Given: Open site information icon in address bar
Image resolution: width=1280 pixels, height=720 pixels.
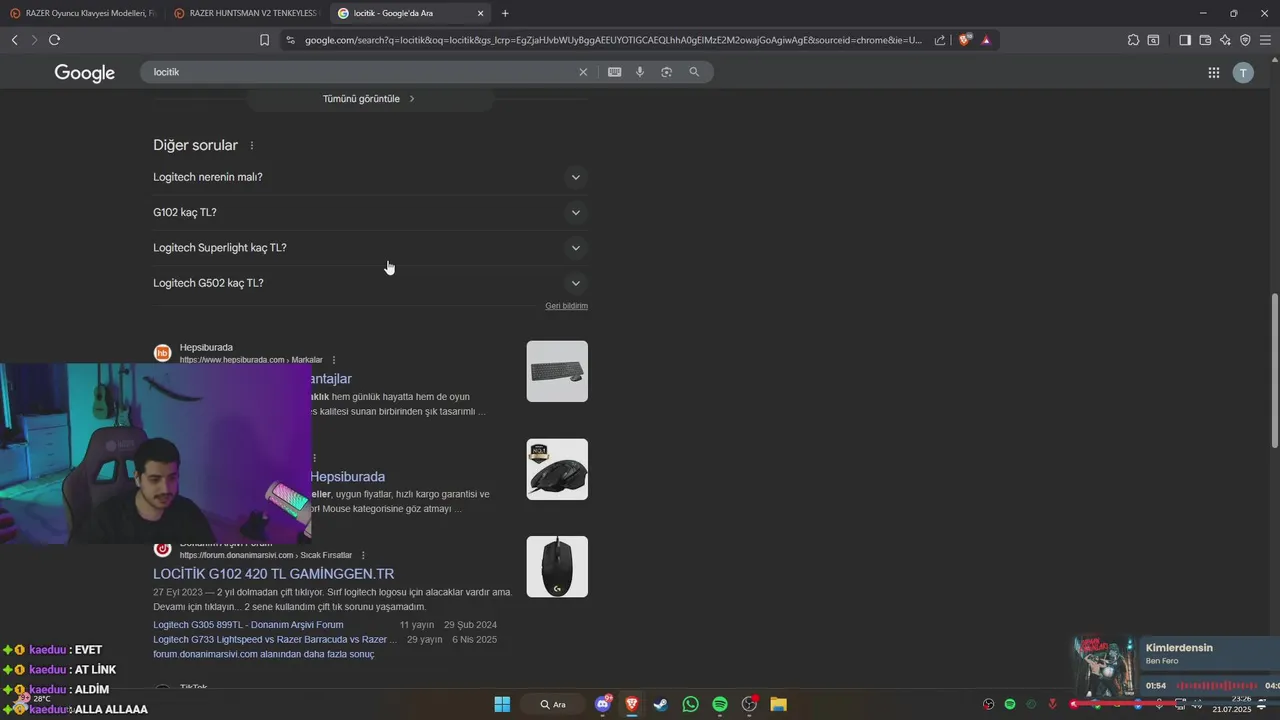Looking at the screenshot, I should coord(290,40).
